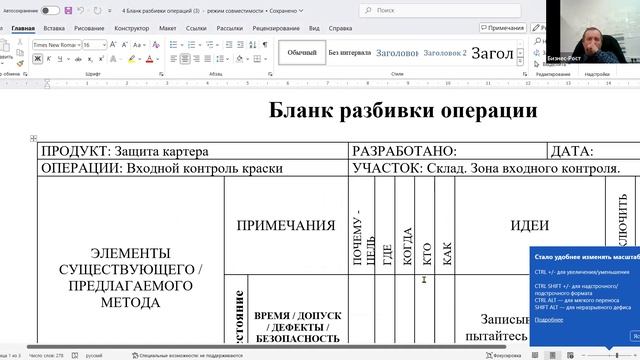Click the Decrease font size icon
This screenshot has height=360, width=640.
124,44
